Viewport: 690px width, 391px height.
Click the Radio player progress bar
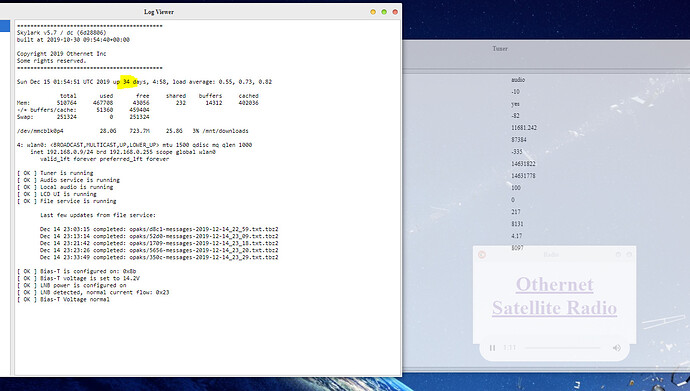563,348
